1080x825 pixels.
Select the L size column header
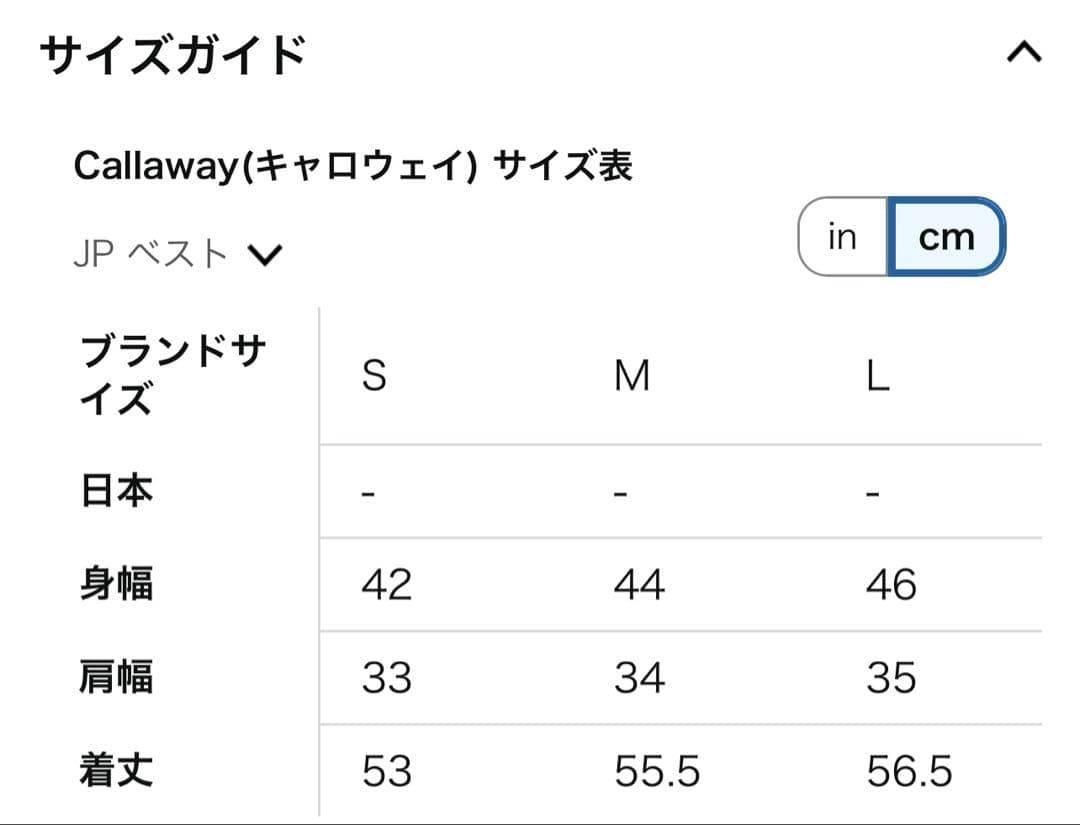tap(877, 375)
